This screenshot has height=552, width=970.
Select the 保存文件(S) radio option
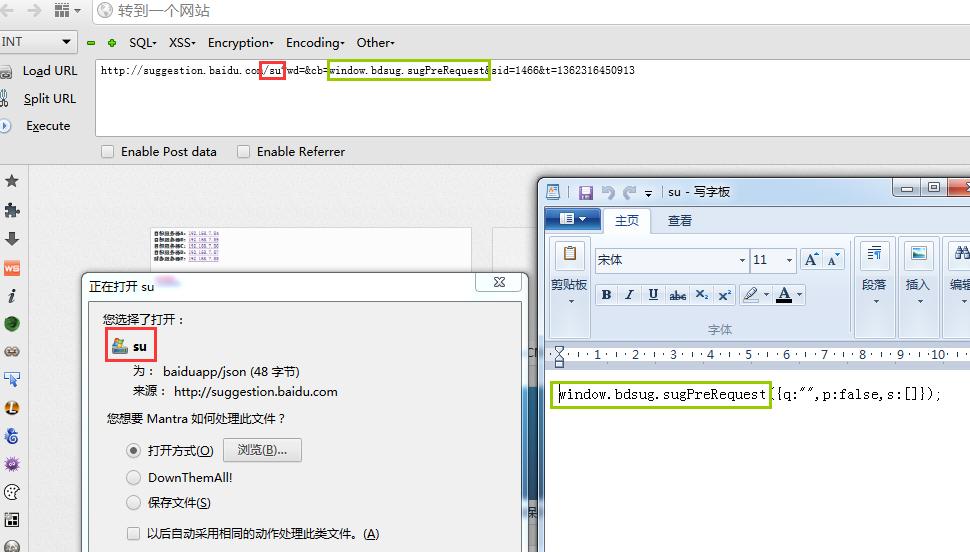point(134,502)
